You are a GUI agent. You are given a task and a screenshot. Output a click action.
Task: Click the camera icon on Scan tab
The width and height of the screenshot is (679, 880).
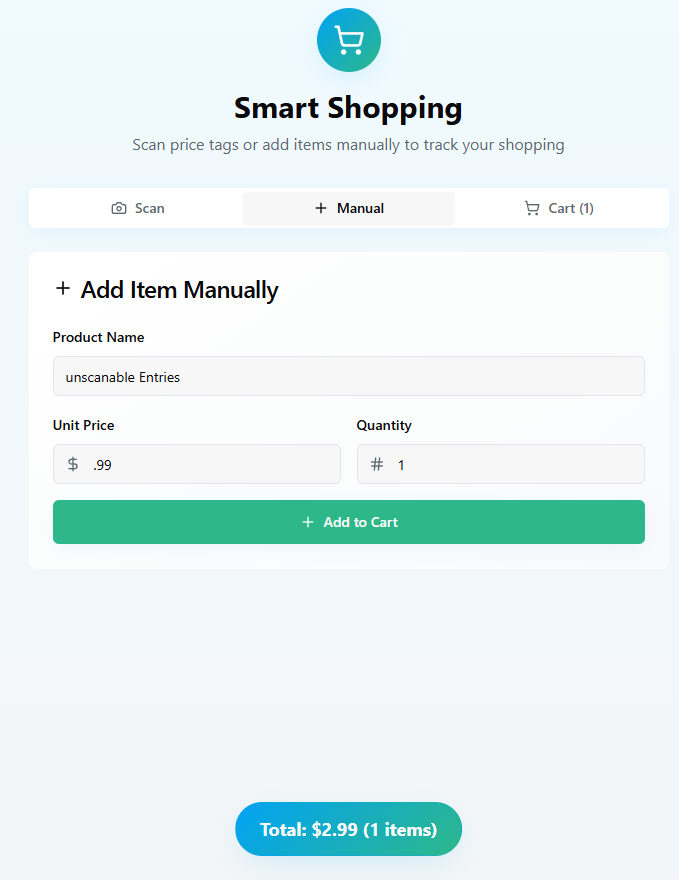(x=119, y=208)
